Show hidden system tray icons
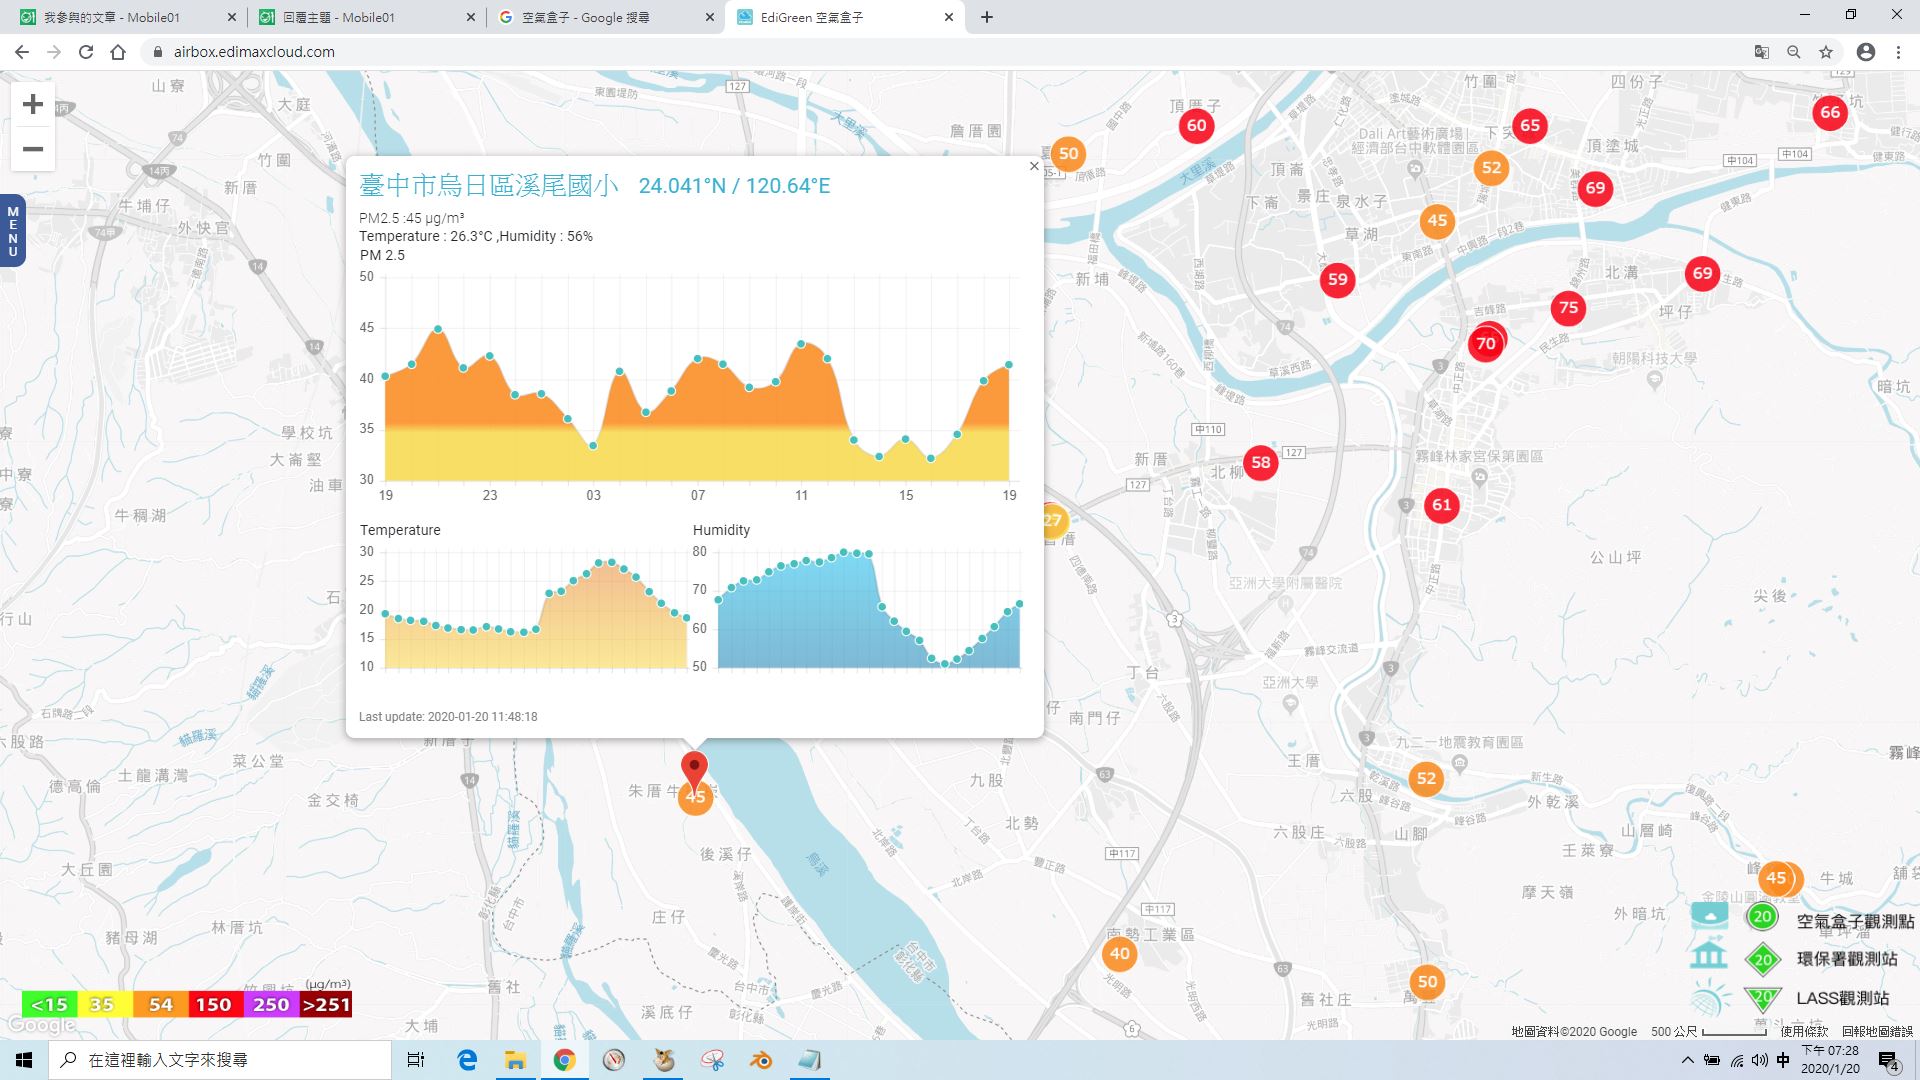This screenshot has height=1080, width=1920. coord(1687,1060)
